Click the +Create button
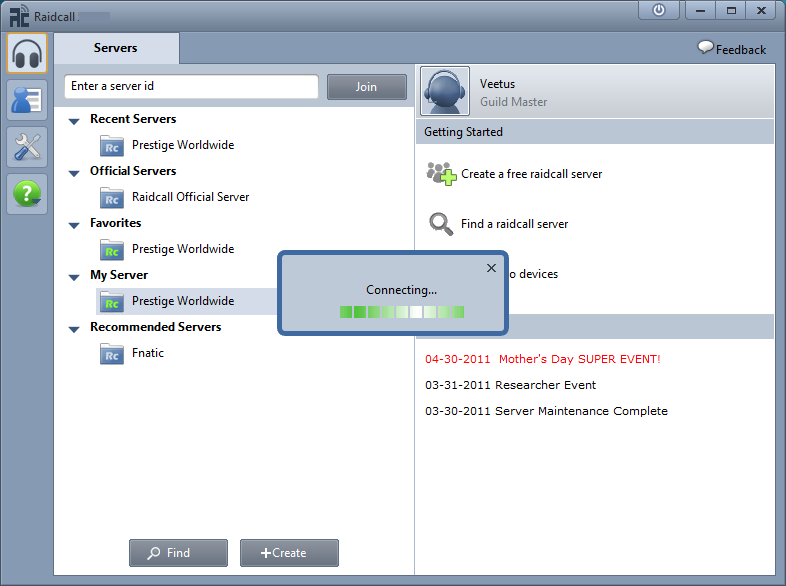This screenshot has width=786, height=586. pyautogui.click(x=289, y=553)
